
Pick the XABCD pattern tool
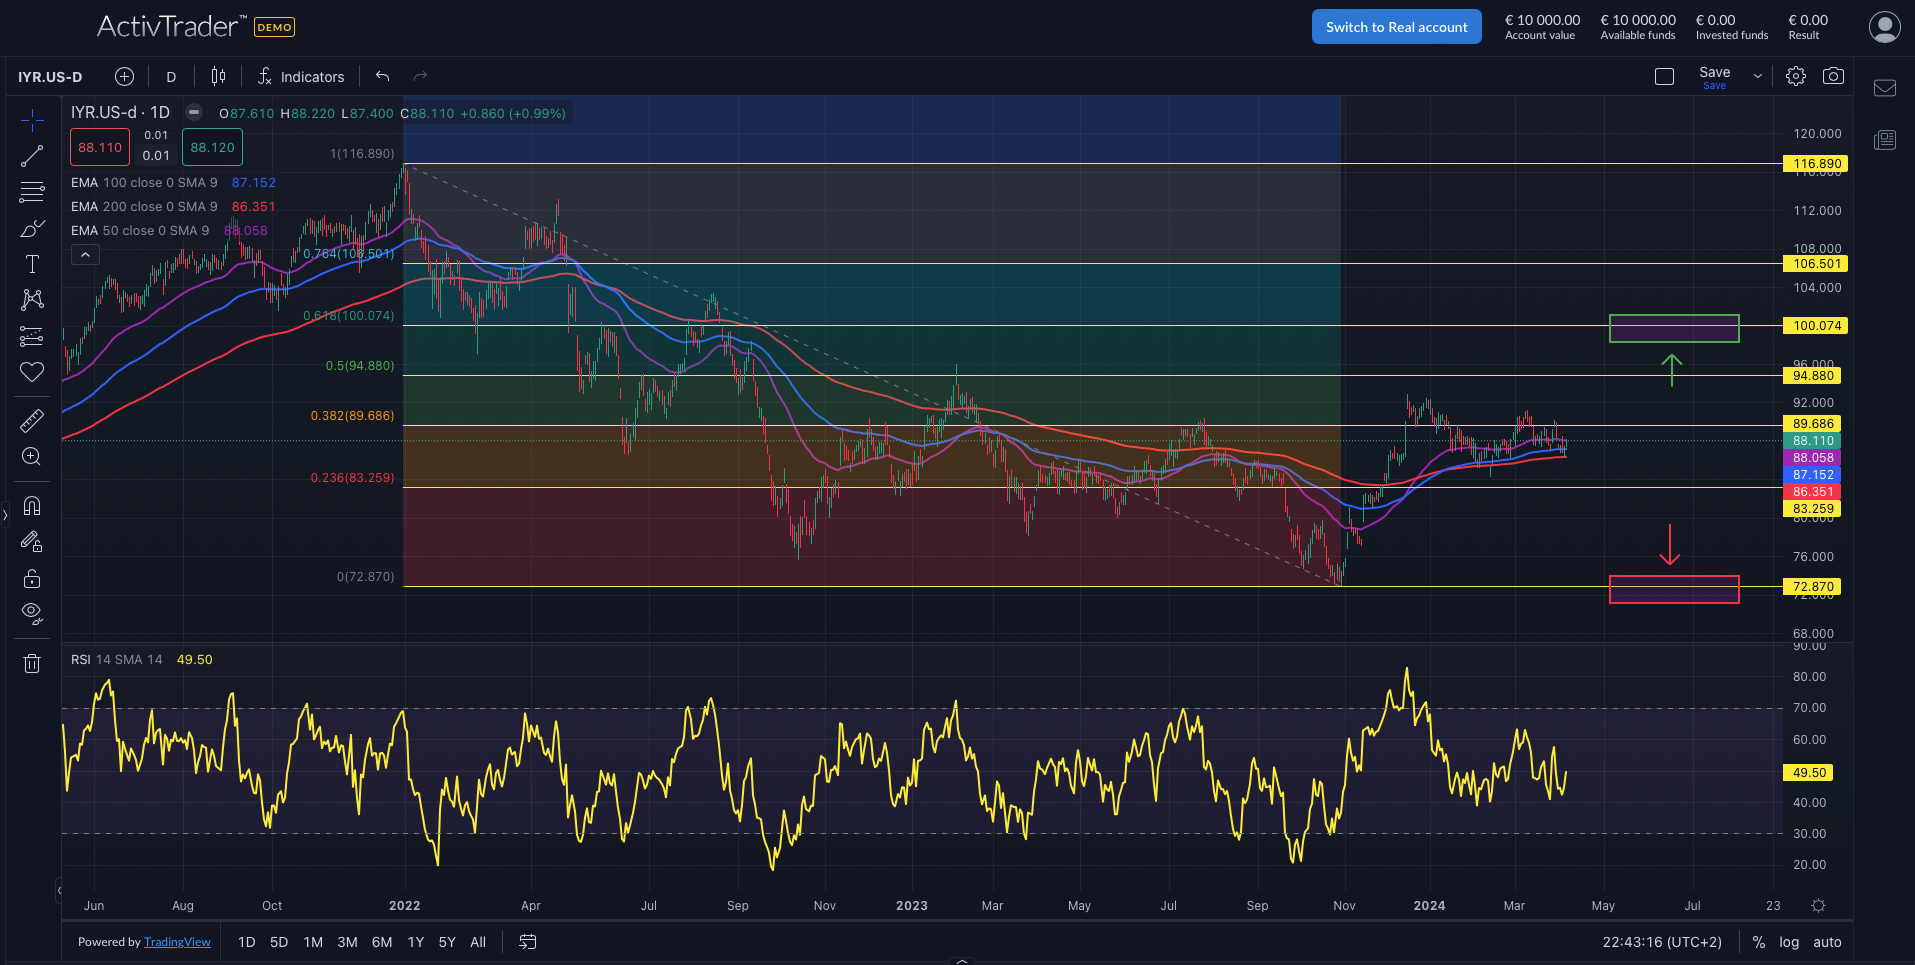click(x=32, y=299)
